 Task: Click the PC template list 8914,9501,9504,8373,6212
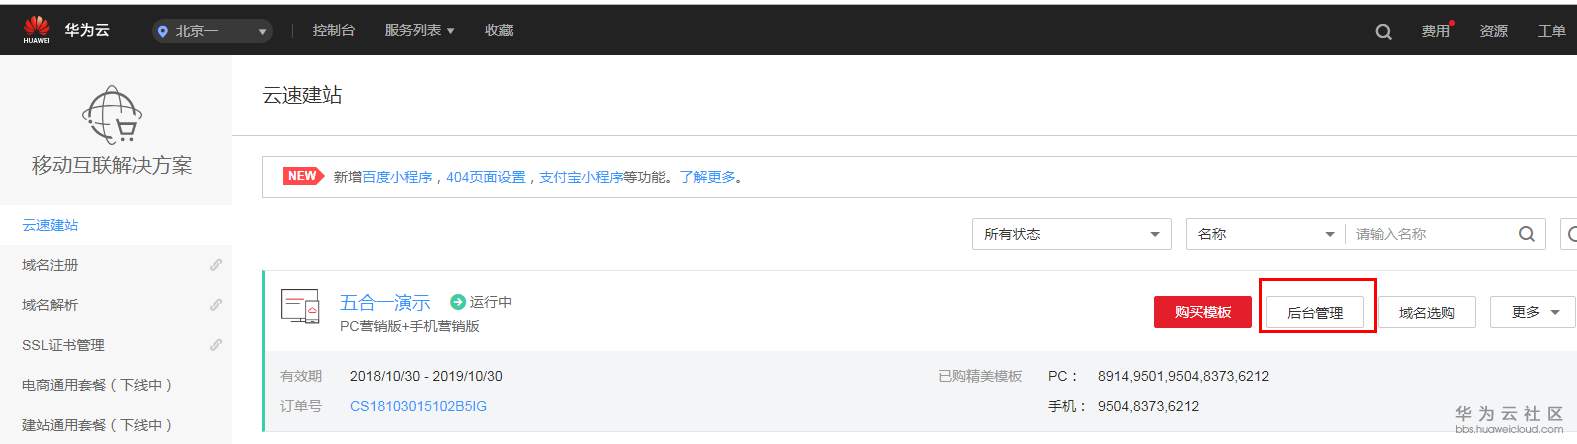pos(1183,376)
